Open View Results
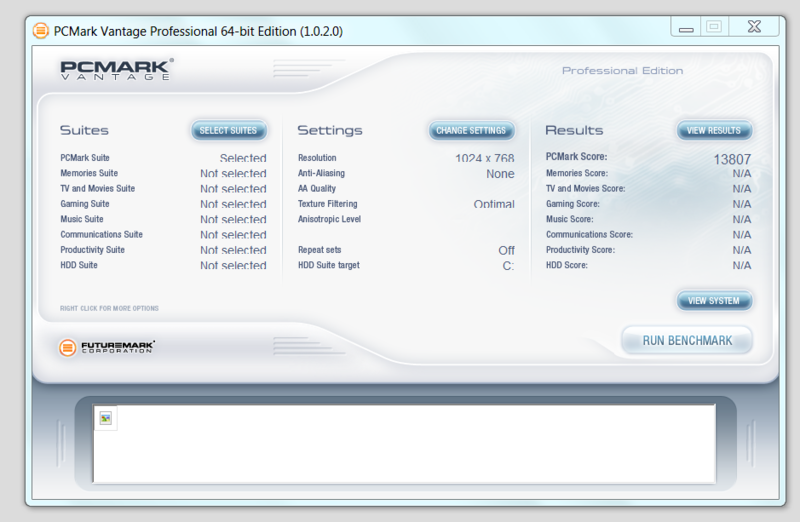 click(714, 131)
